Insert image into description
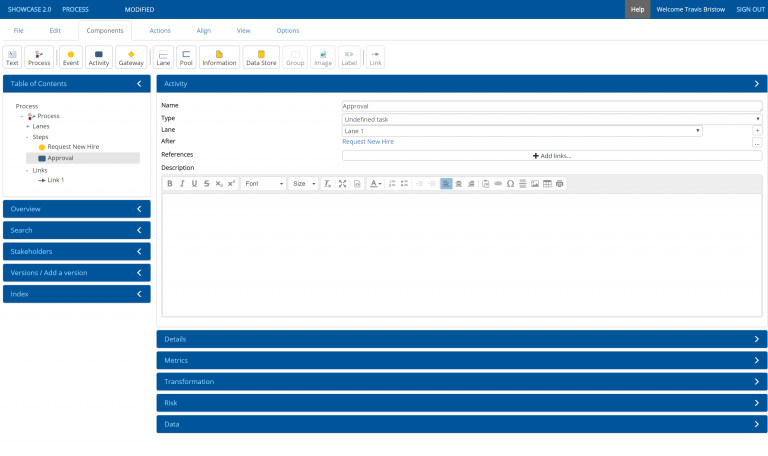This screenshot has width=768, height=456. tap(535, 184)
